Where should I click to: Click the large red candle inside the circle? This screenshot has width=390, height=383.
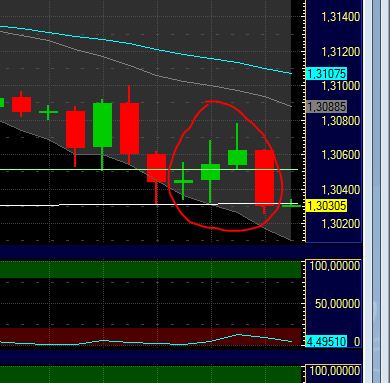click(265, 178)
